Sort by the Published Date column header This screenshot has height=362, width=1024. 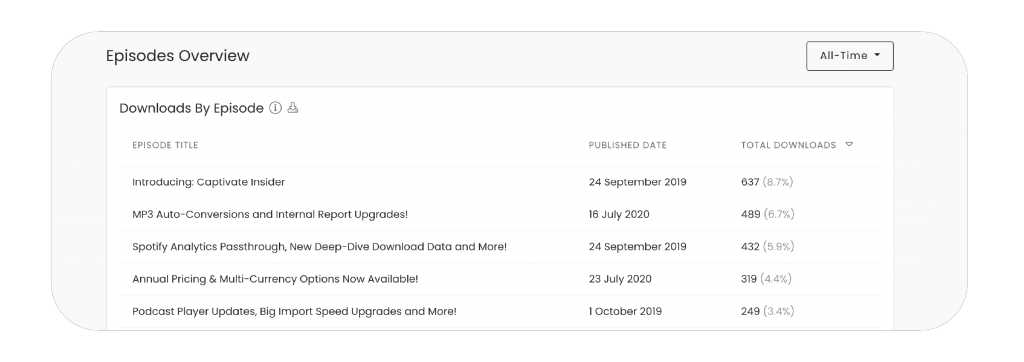pyautogui.click(x=628, y=145)
